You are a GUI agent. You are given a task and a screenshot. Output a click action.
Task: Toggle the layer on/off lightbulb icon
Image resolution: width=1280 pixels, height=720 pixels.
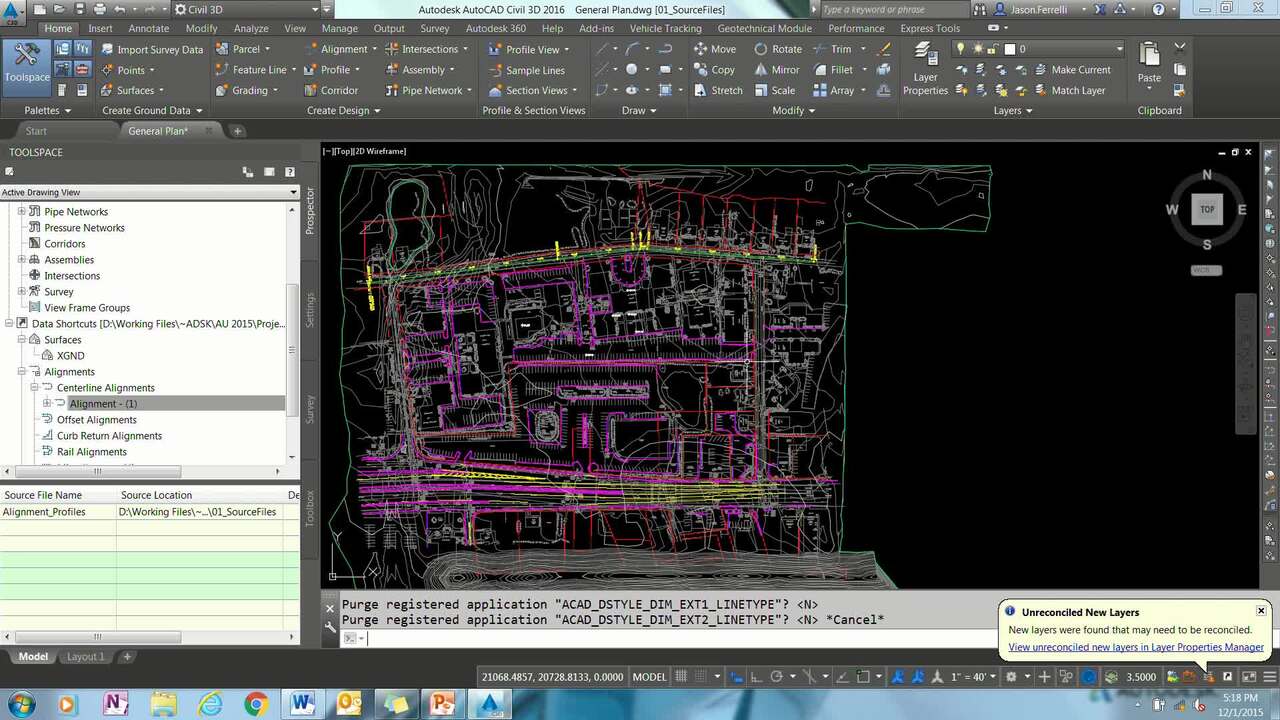click(961, 49)
